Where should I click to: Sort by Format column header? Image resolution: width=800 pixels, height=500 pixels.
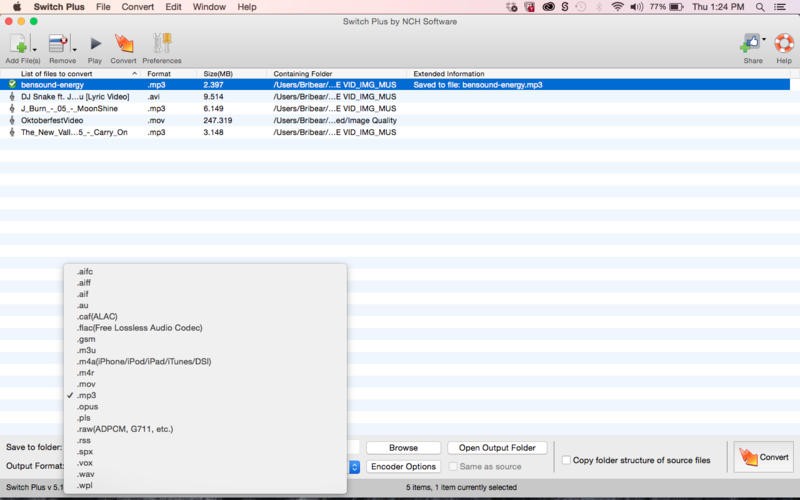(169, 73)
